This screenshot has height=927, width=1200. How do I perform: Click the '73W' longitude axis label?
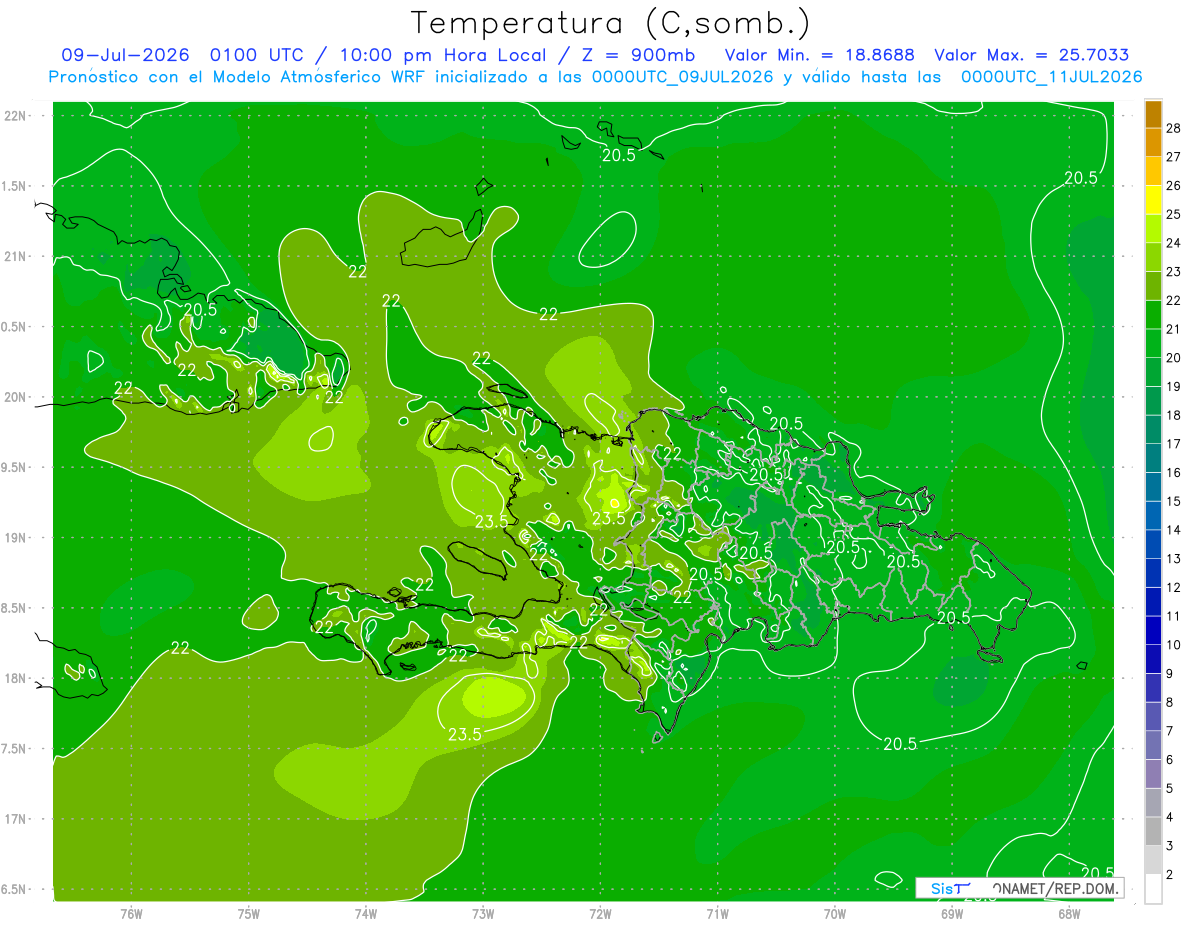483,913
